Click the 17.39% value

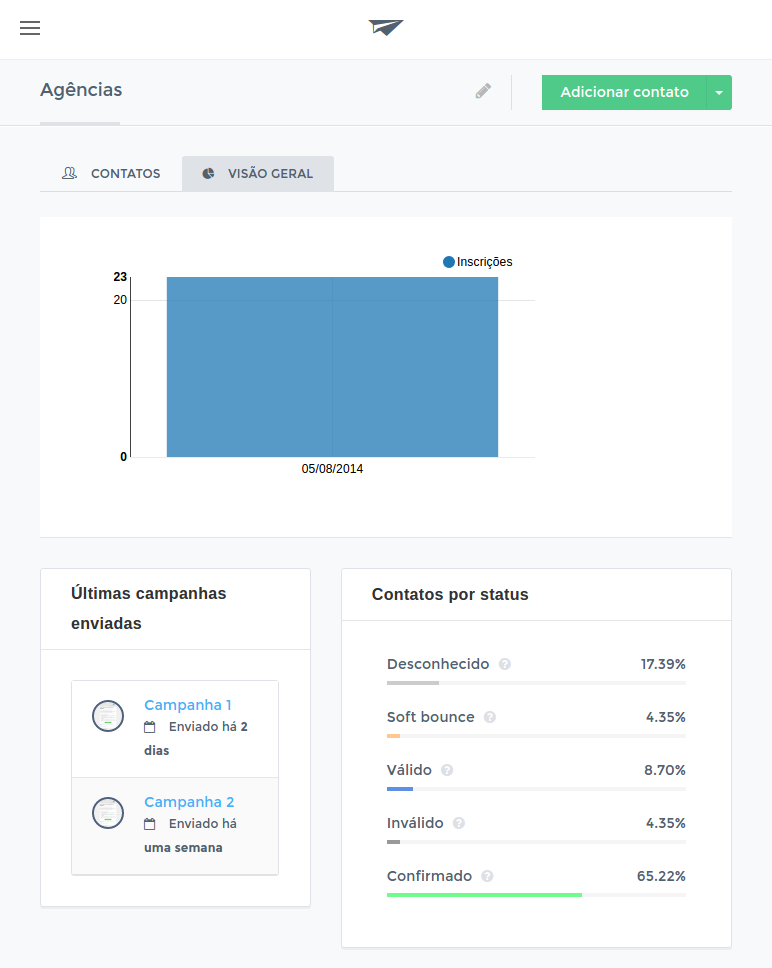(663, 664)
